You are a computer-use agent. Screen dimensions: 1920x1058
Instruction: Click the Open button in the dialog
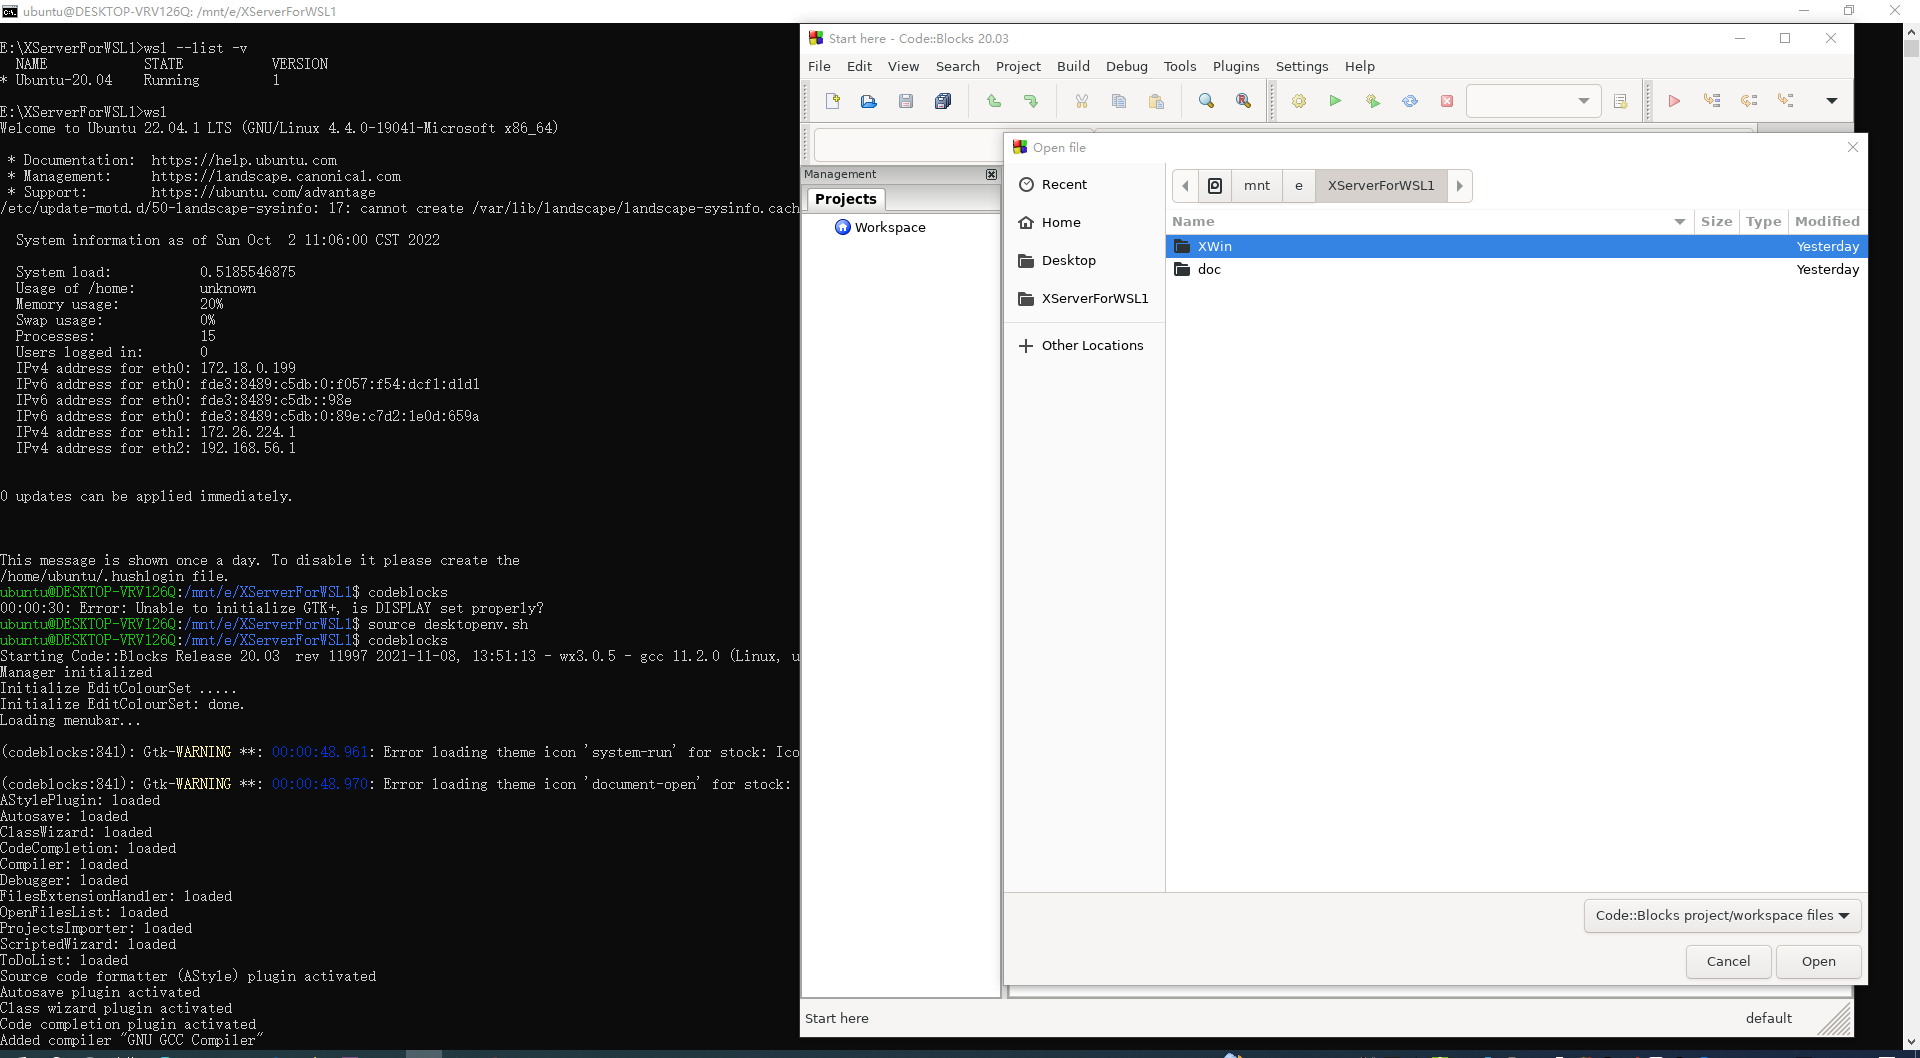pos(1818,962)
